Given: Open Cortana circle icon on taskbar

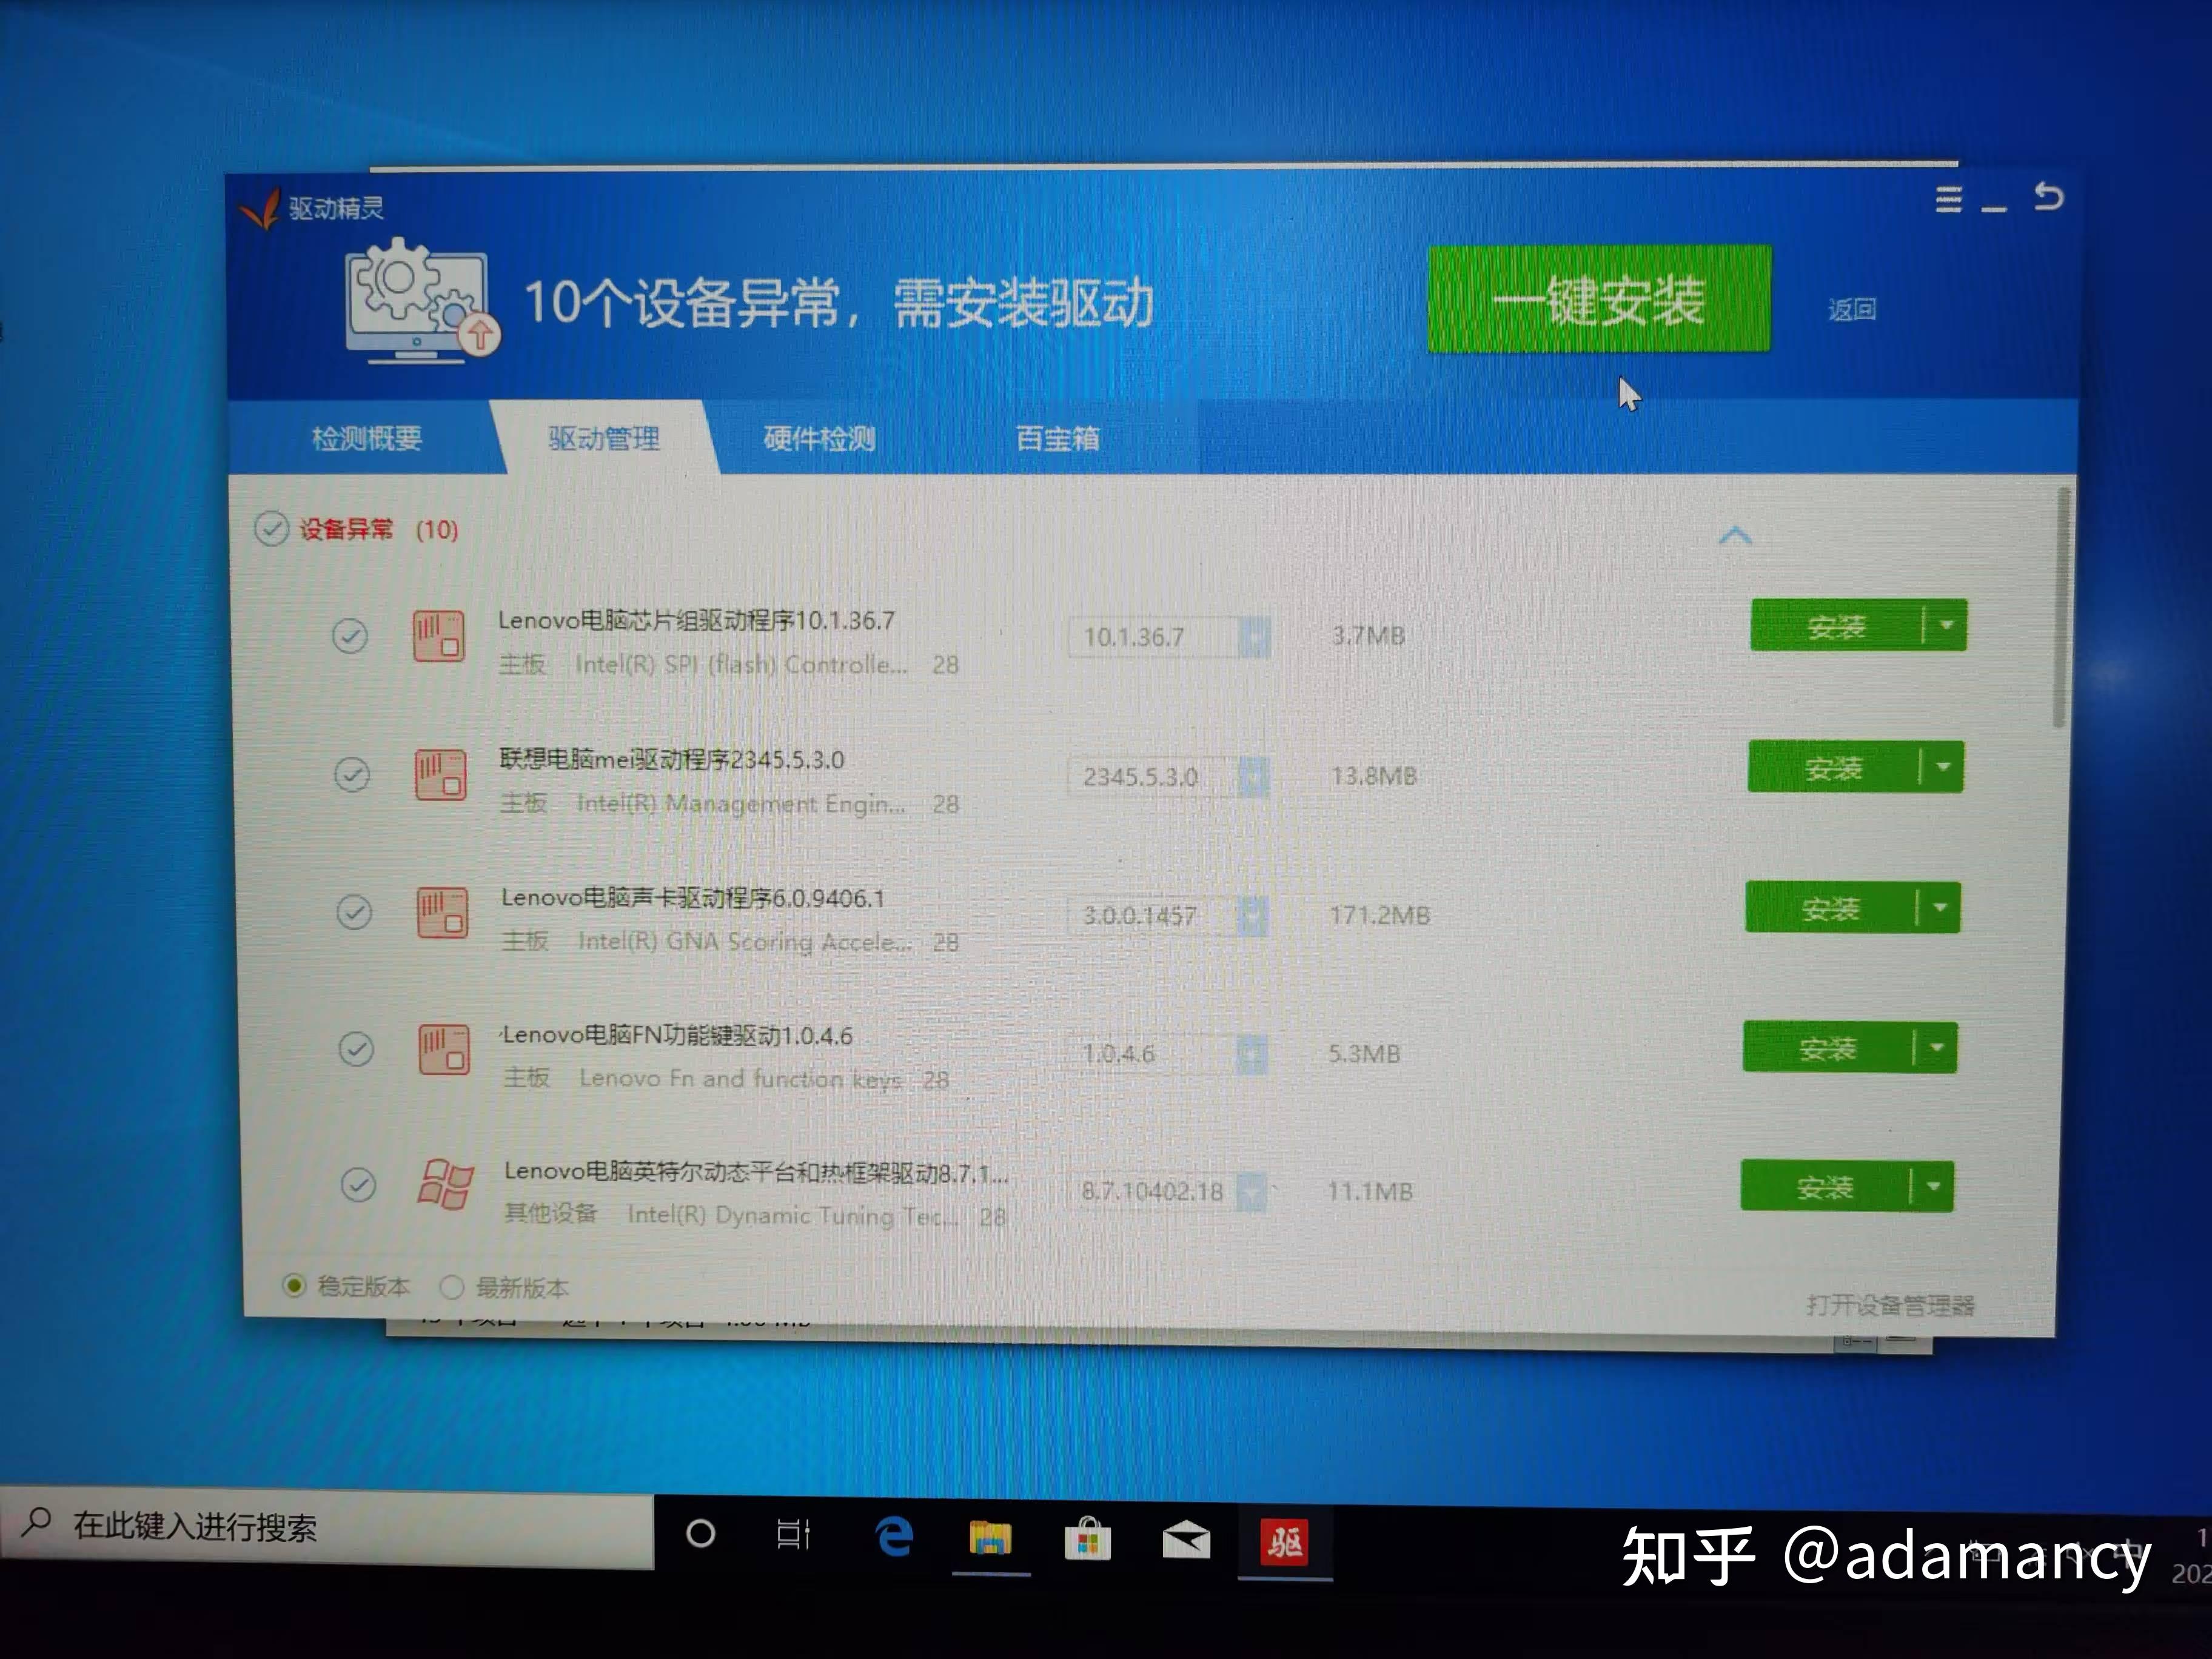Looking at the screenshot, I should tap(700, 1533).
